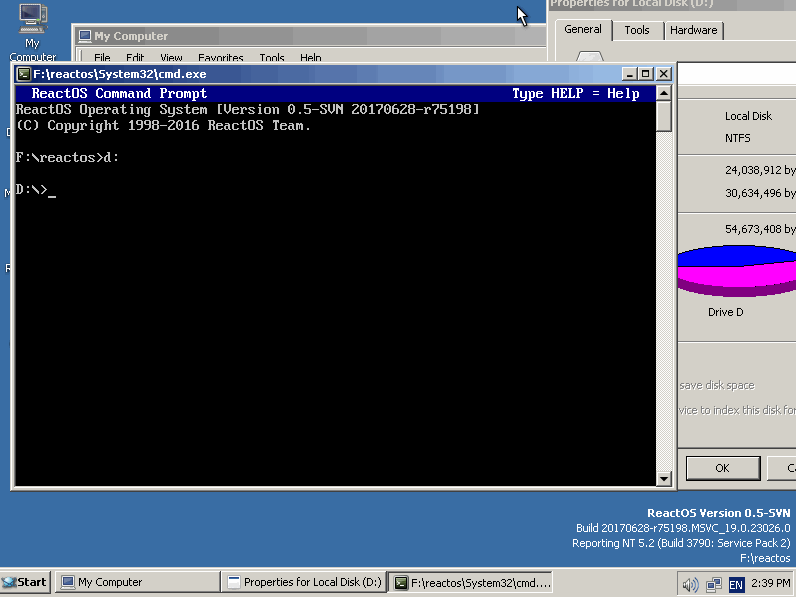This screenshot has height=597, width=796.
Task: Click the Properties dialog title bar
Action: [x=672, y=4]
